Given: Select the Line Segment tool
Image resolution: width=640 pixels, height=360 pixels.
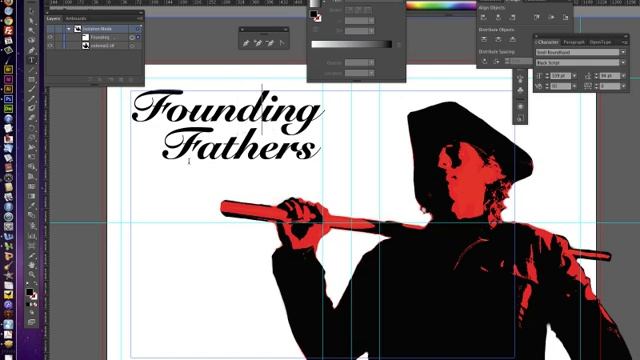Looking at the screenshot, I should click(x=31, y=70).
